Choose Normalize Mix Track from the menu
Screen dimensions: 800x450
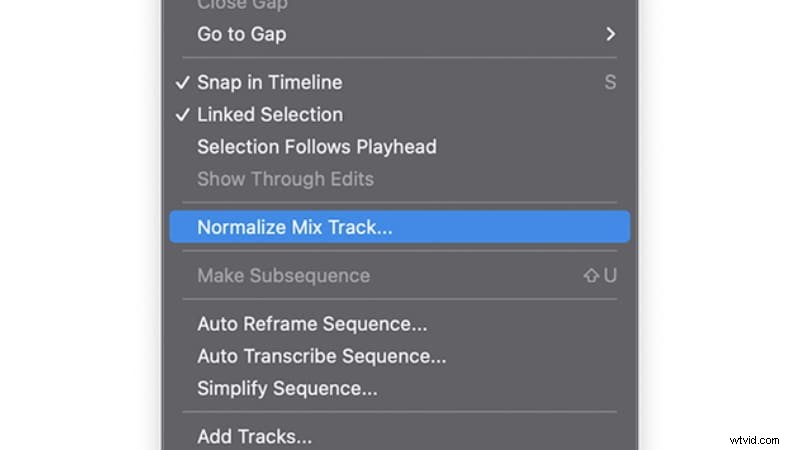click(295, 227)
